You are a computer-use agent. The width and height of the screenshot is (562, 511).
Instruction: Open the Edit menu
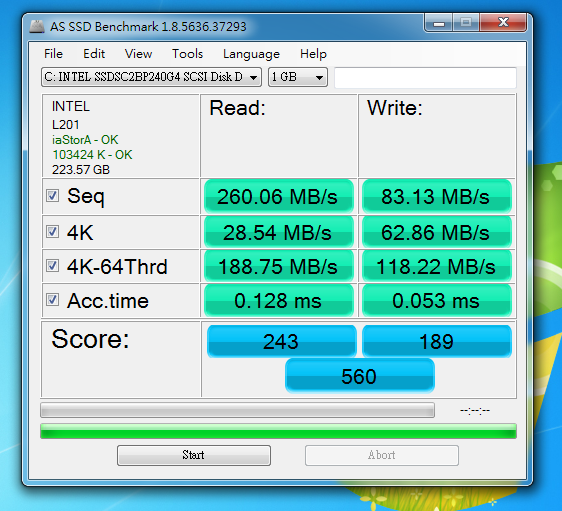coord(94,54)
